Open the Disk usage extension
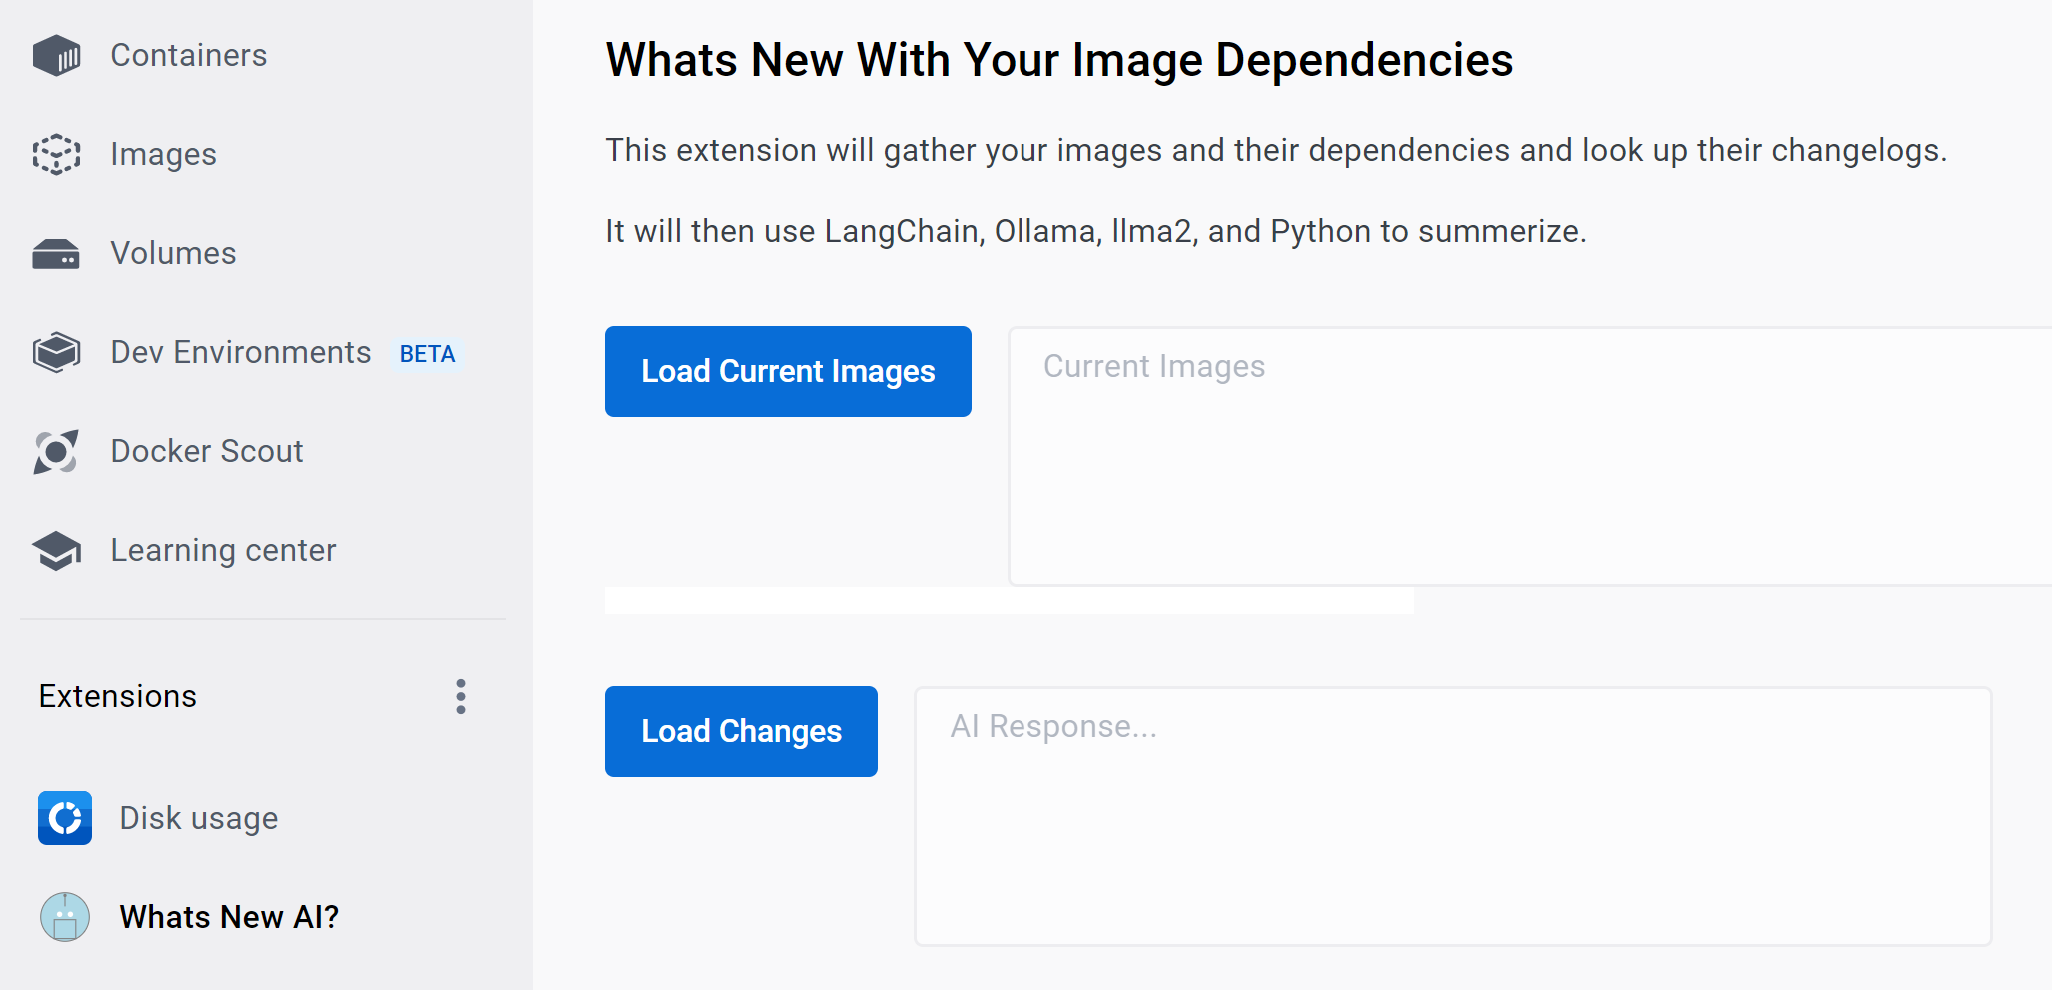Image resolution: width=2052 pixels, height=990 pixels. point(199,818)
